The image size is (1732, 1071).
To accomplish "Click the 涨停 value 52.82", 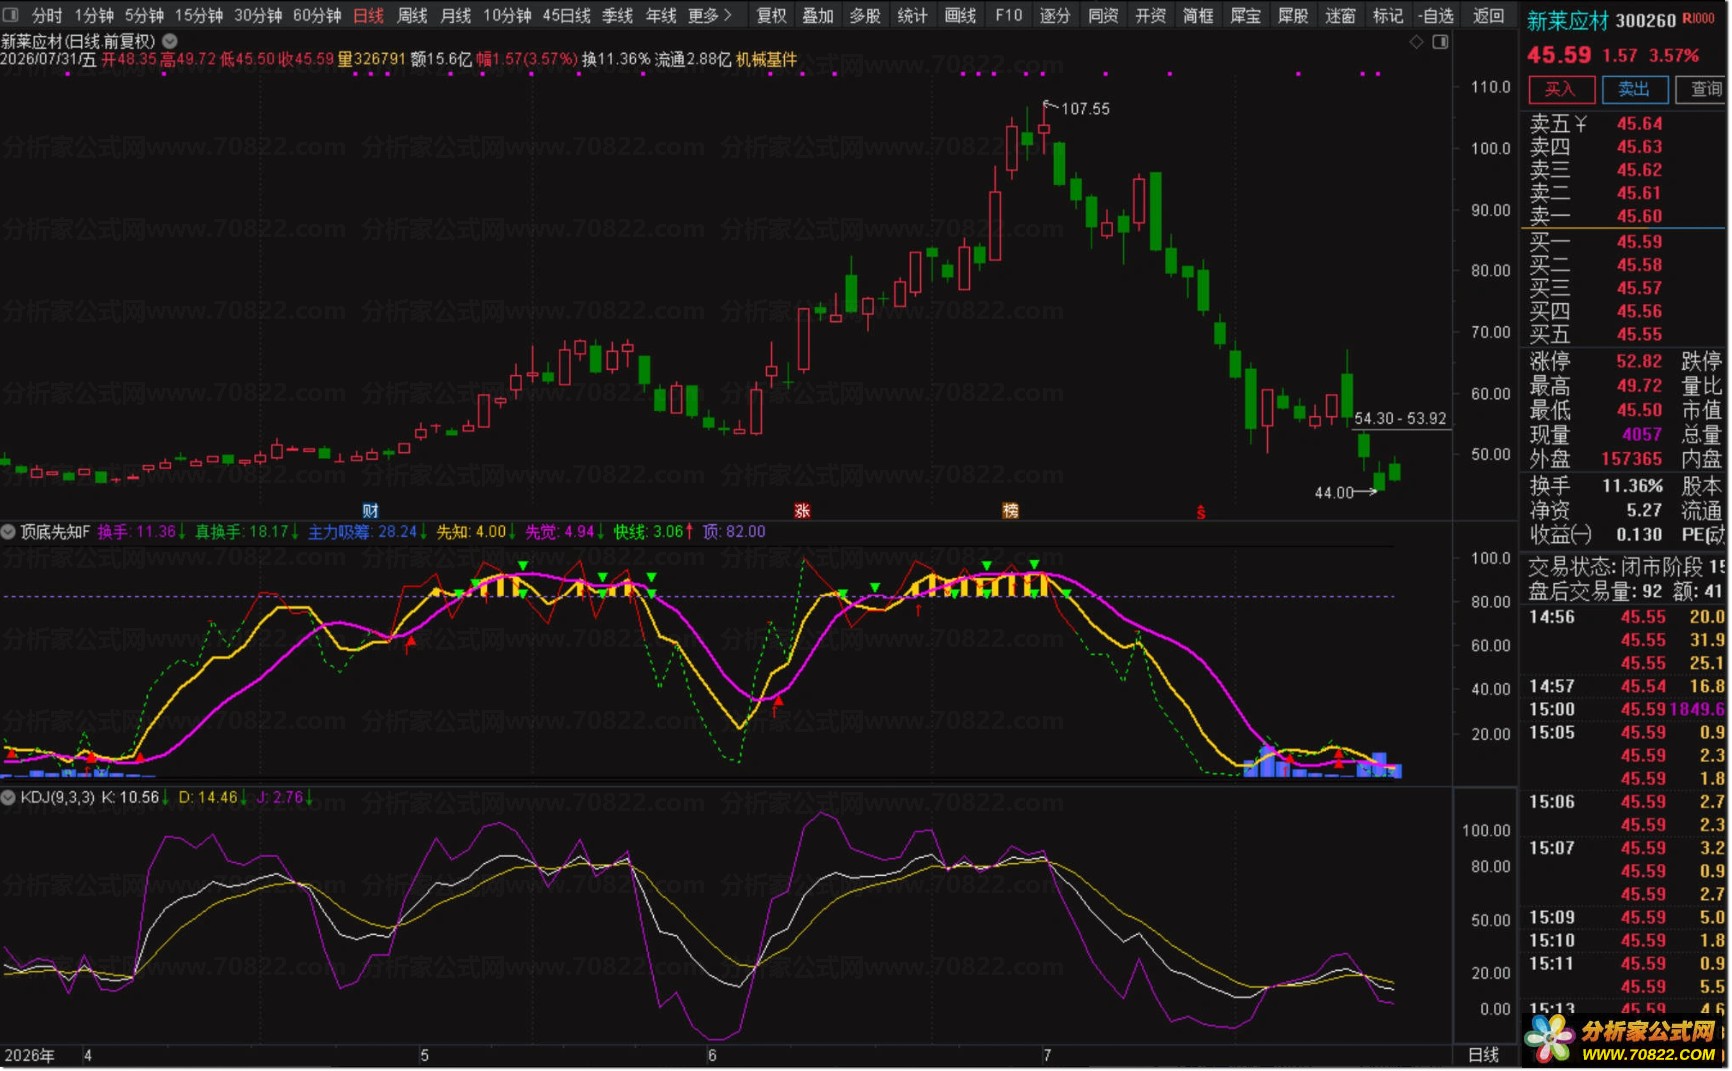I will [x=1639, y=362].
